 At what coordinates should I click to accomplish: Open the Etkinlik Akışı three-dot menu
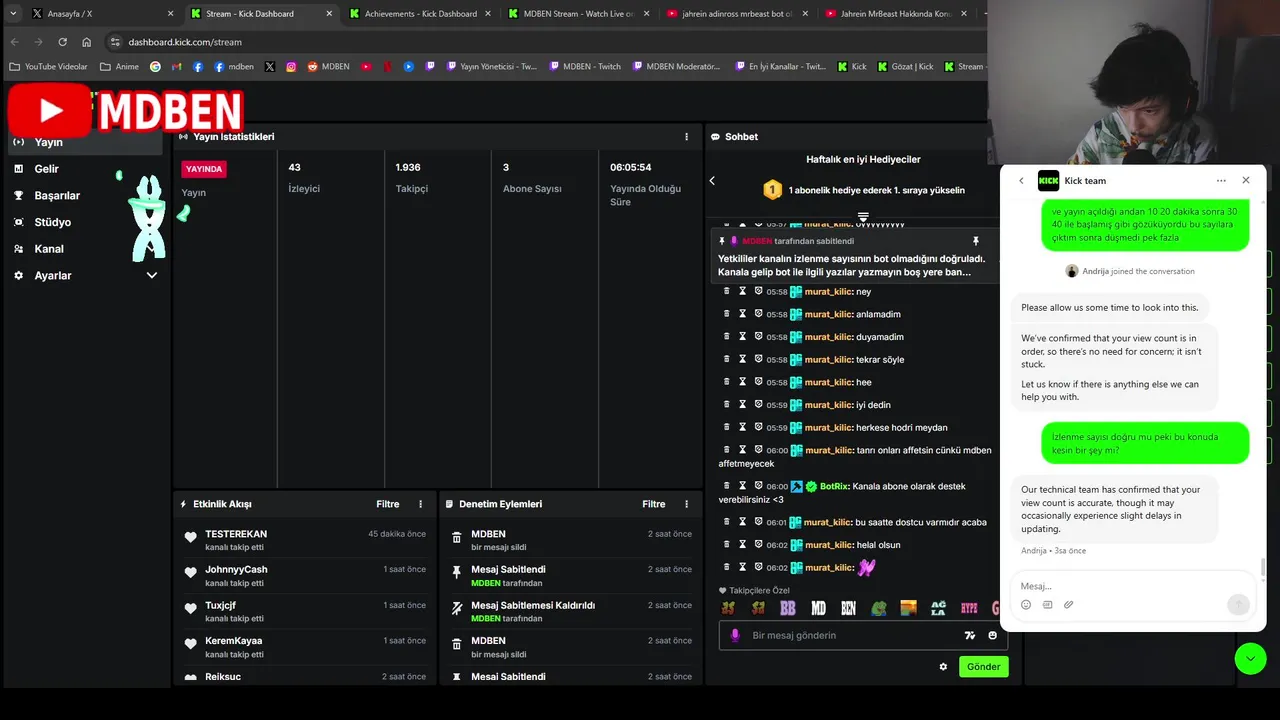tap(420, 504)
